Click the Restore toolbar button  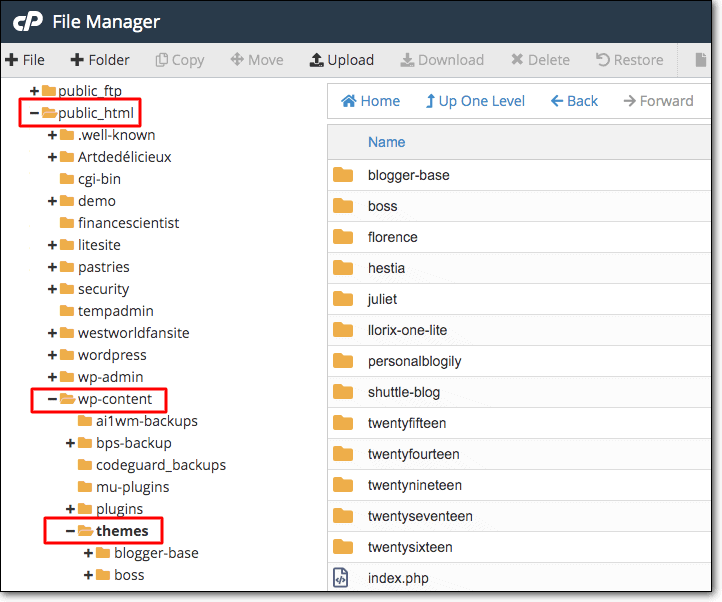pyautogui.click(x=629, y=60)
